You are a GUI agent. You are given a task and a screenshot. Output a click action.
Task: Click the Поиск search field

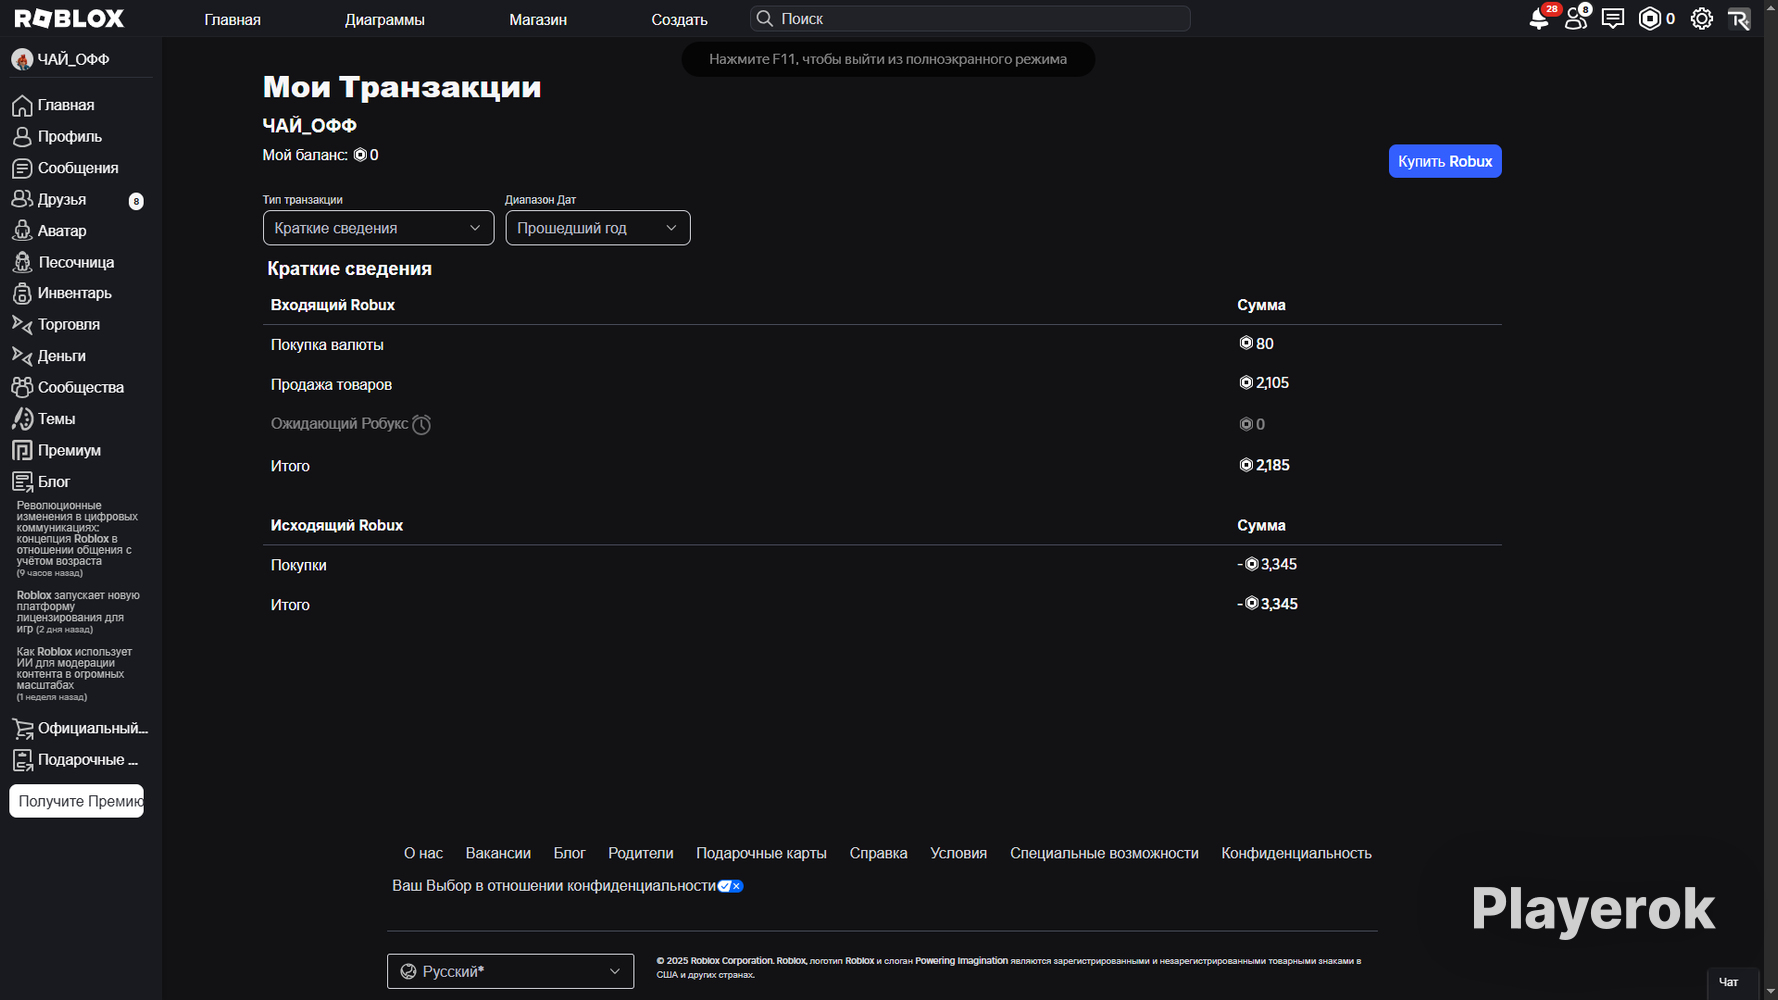970,19
